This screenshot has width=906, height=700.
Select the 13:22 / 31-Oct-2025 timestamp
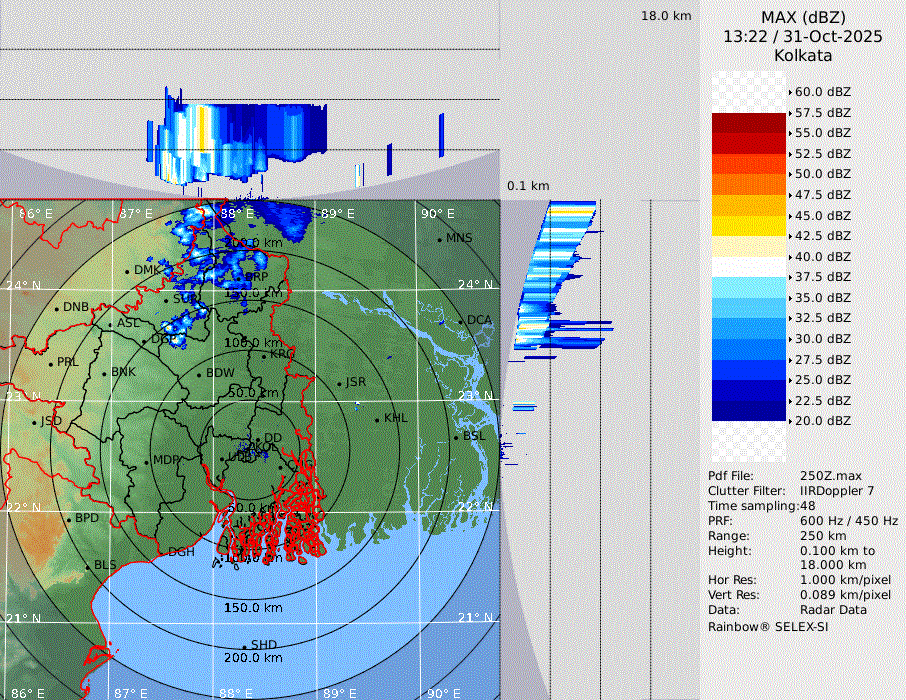pyautogui.click(x=803, y=36)
